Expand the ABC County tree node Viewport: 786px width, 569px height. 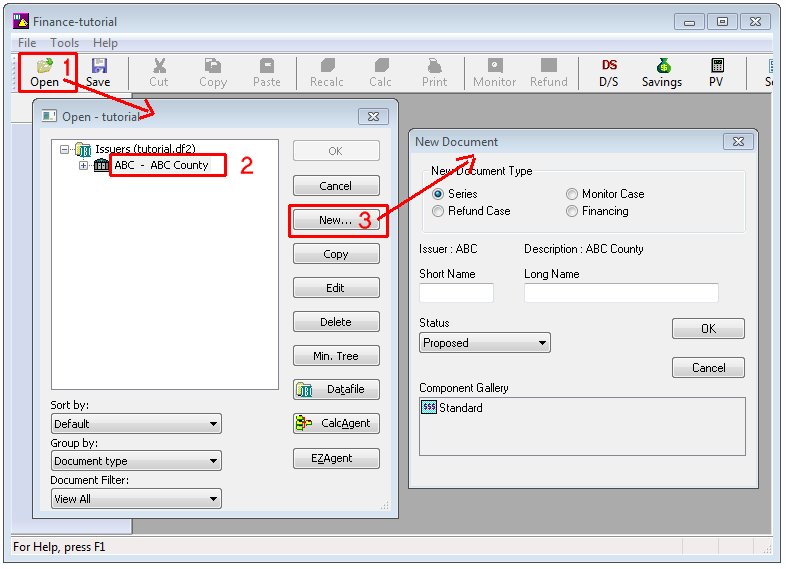[84, 166]
